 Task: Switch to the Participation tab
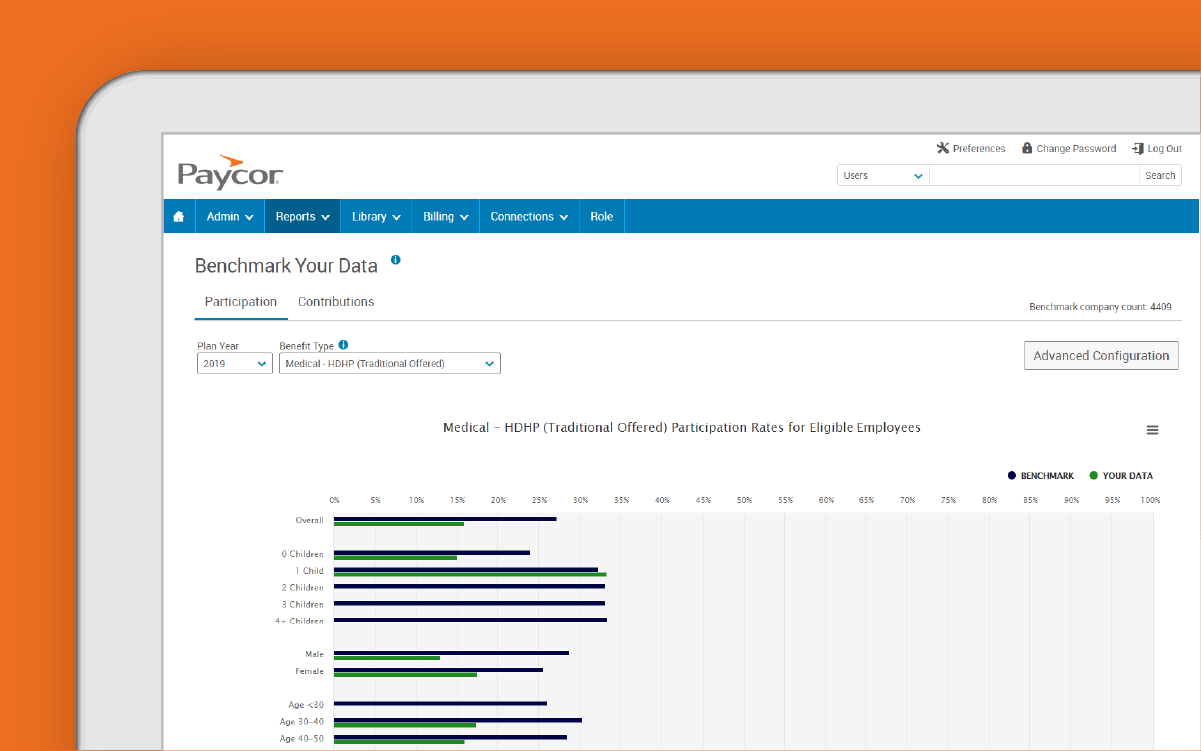(241, 302)
